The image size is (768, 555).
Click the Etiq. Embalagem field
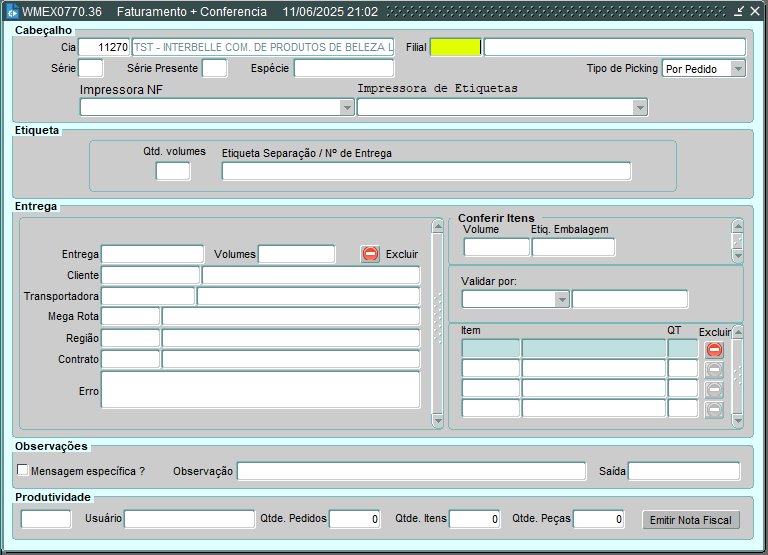[x=574, y=247]
